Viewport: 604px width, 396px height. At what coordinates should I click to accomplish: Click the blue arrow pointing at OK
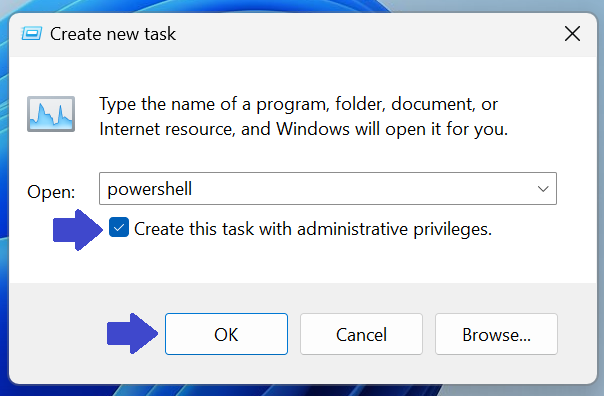coord(132,334)
